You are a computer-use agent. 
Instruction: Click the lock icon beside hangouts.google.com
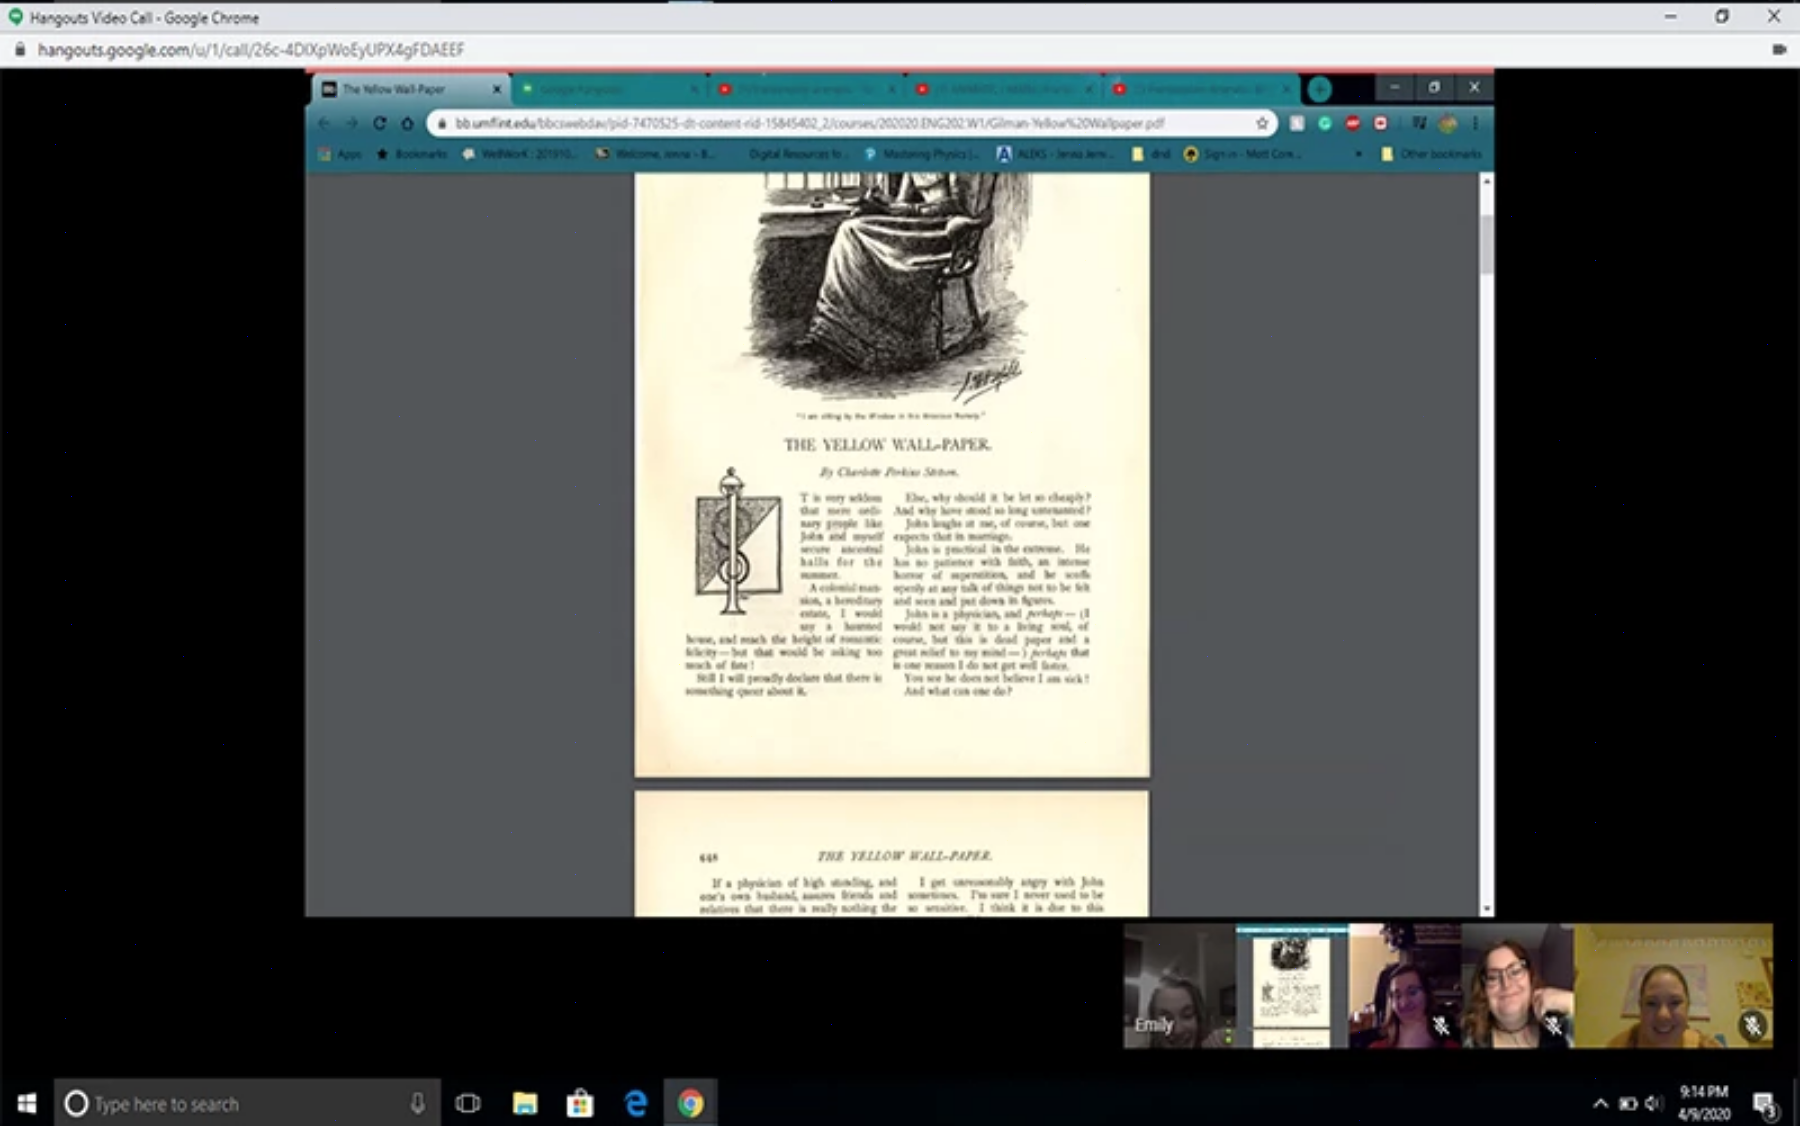(19, 50)
